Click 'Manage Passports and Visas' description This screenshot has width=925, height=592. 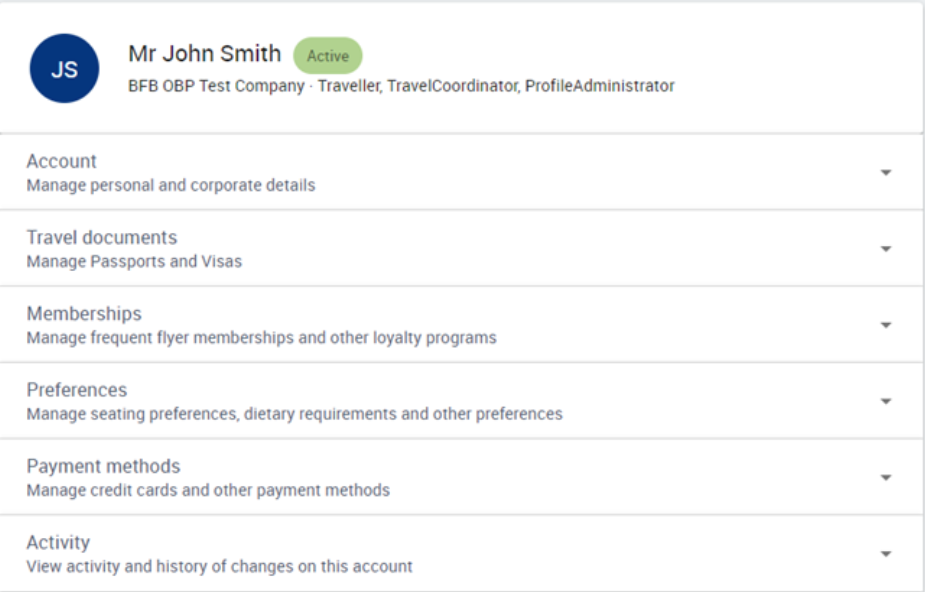134,261
